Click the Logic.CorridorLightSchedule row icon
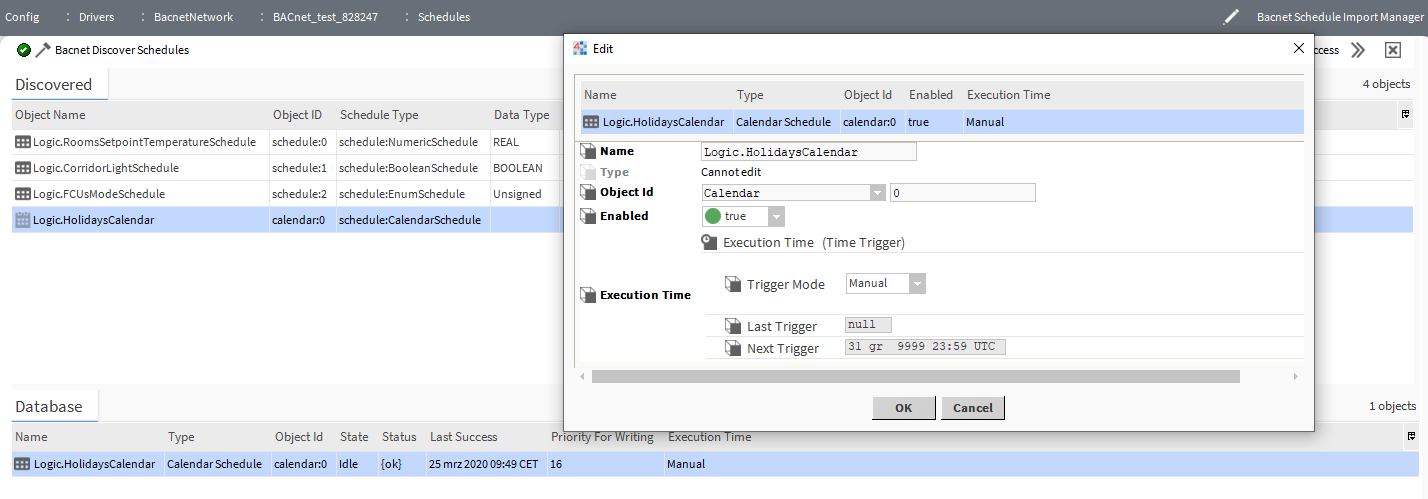1428x499 pixels. [22, 168]
